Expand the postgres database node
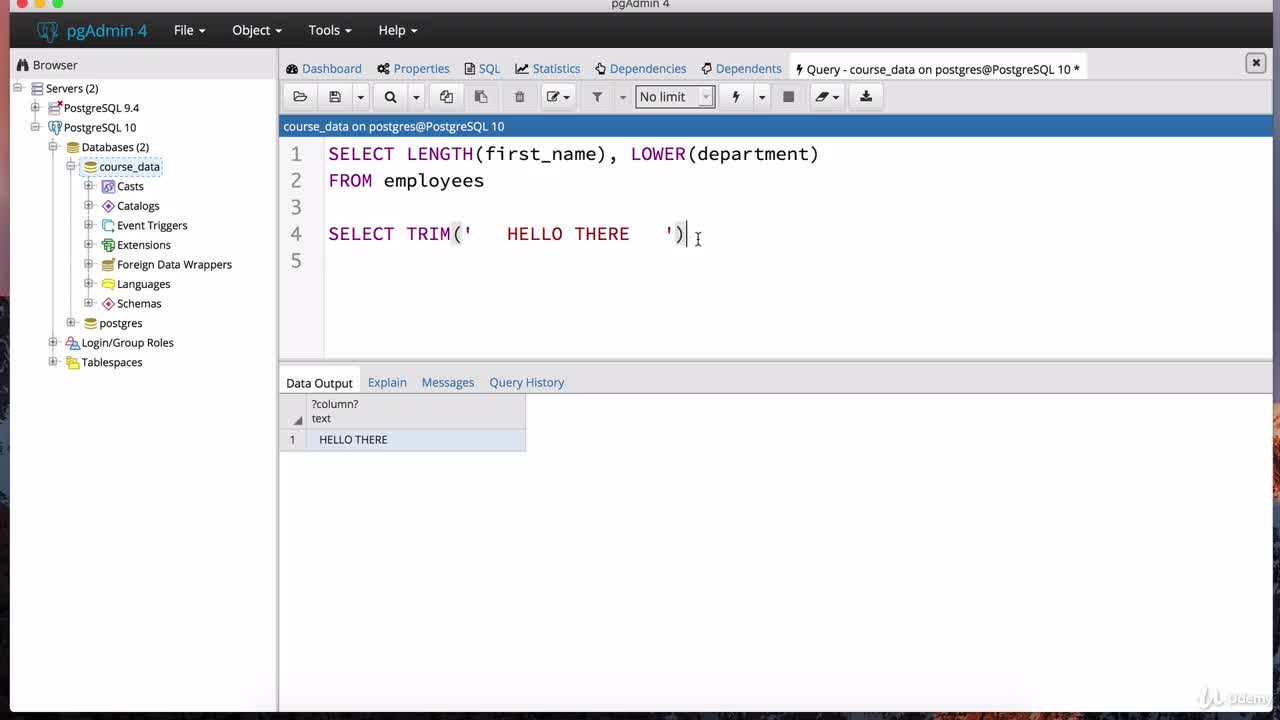Screen dimensions: 1280x720 [71, 322]
